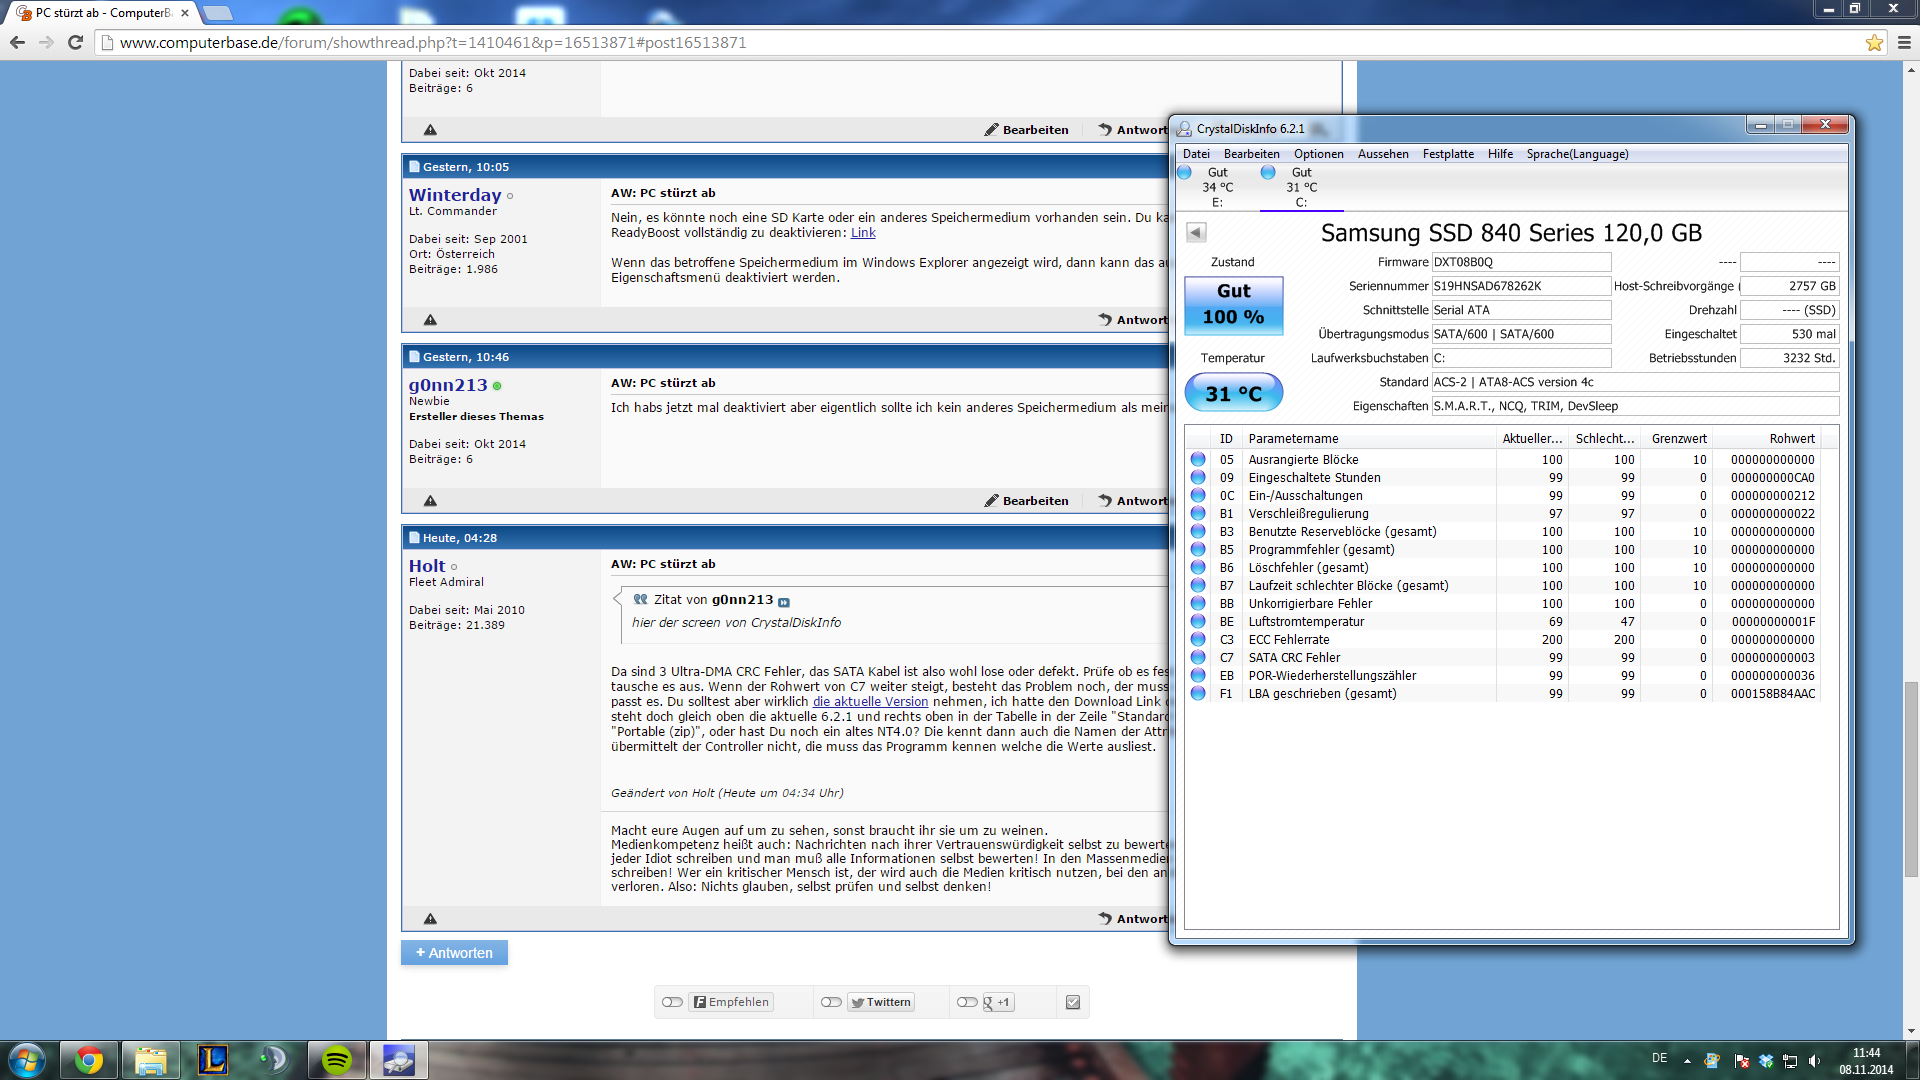Select drive E: tab showing 34 °C
The image size is (1920, 1080).
(1216, 187)
